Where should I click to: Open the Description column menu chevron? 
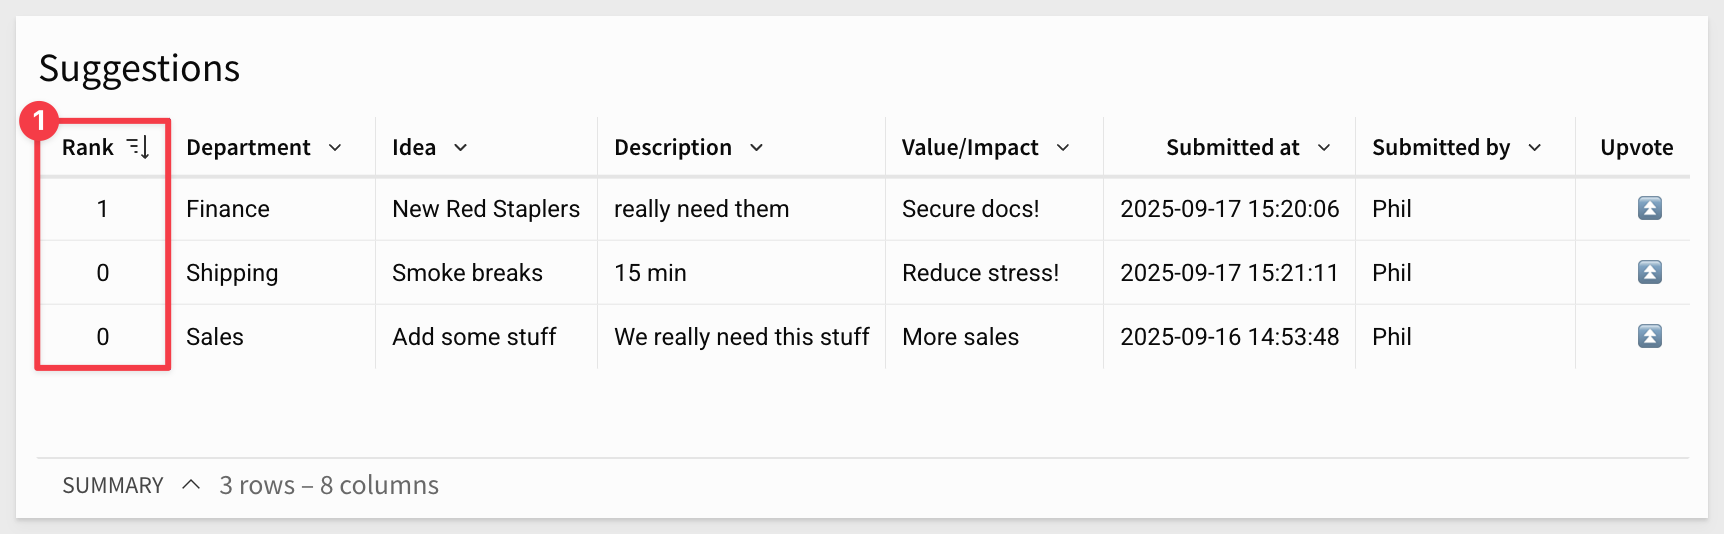point(756,147)
